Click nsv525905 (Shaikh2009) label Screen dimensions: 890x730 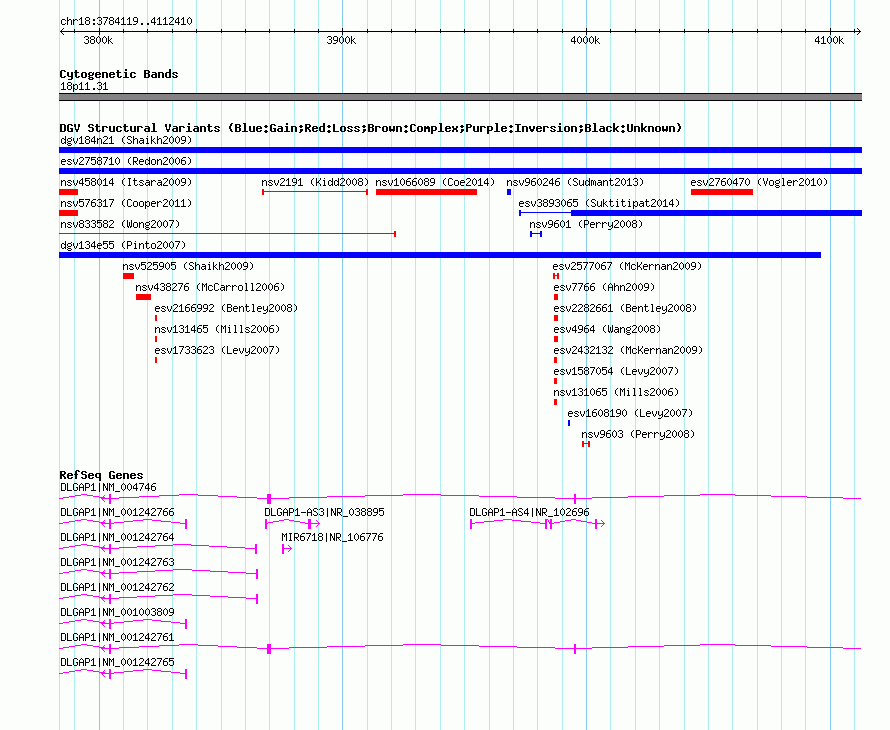(188, 266)
